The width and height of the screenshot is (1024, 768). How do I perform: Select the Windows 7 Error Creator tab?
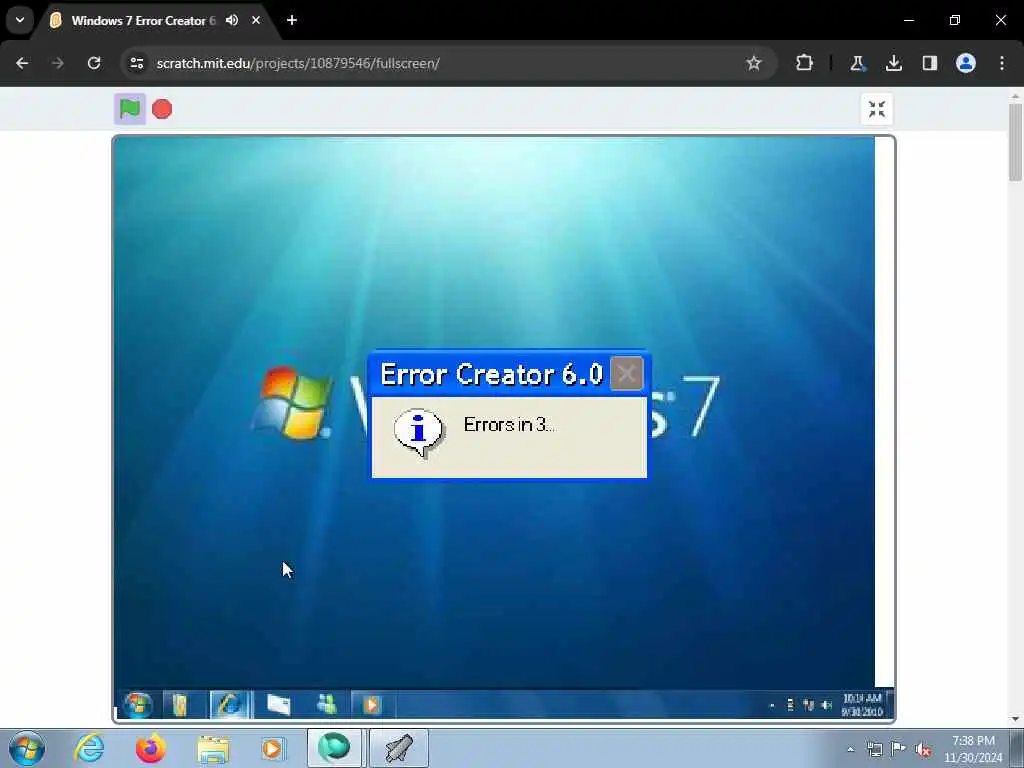tap(142, 21)
